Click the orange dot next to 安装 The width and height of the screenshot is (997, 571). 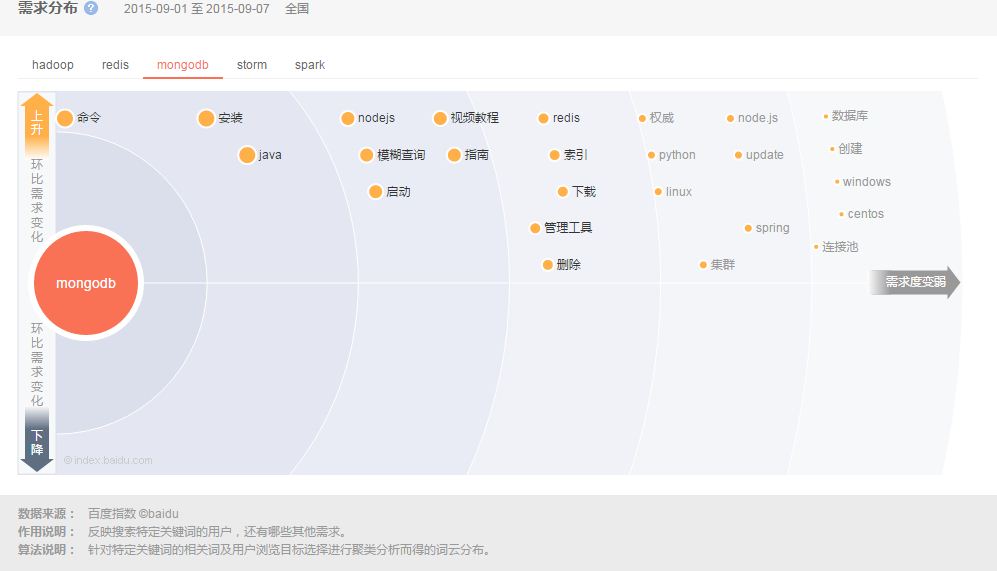(206, 118)
